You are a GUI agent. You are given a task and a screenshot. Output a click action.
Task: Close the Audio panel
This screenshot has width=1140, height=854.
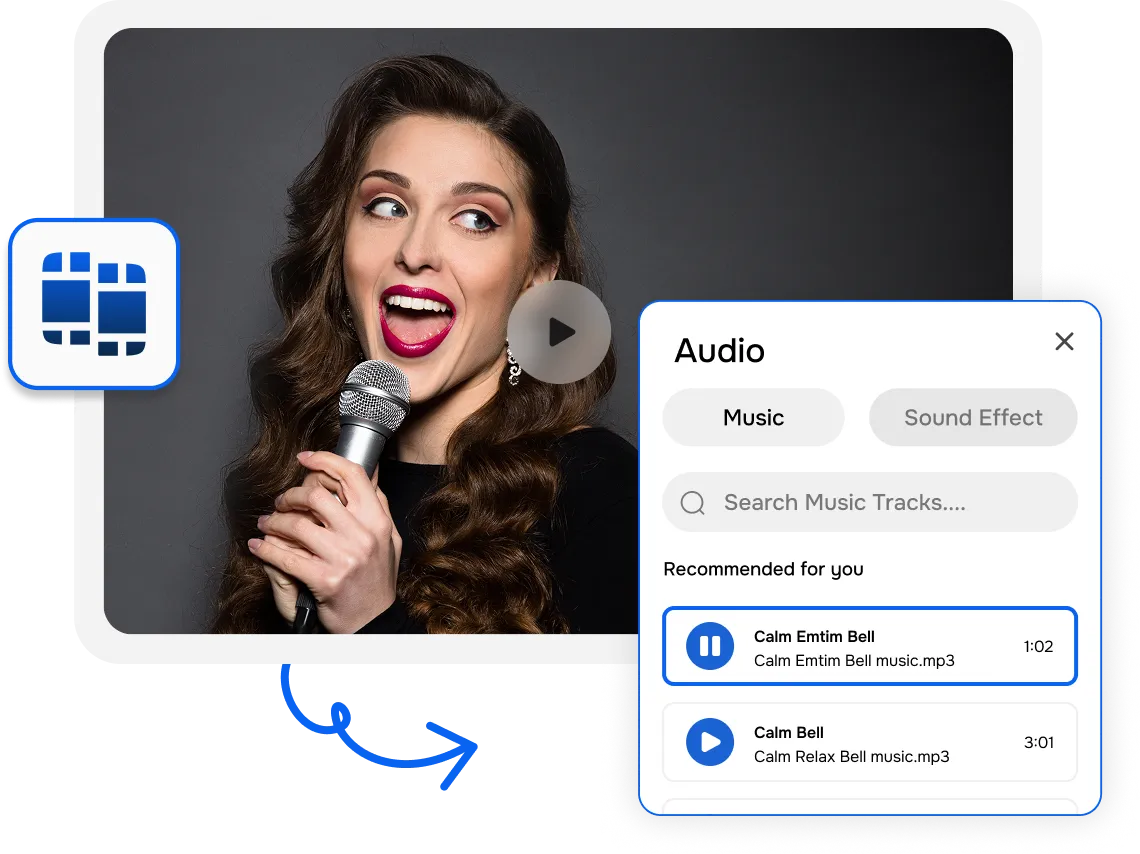(1063, 342)
